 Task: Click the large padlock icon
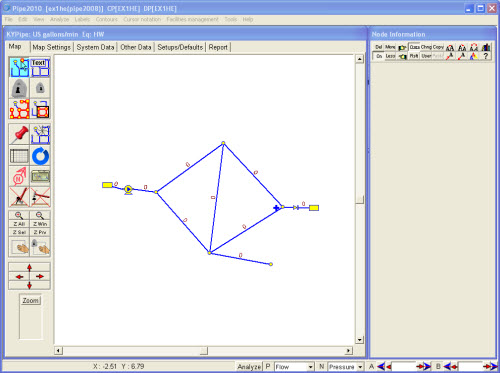coord(19,88)
